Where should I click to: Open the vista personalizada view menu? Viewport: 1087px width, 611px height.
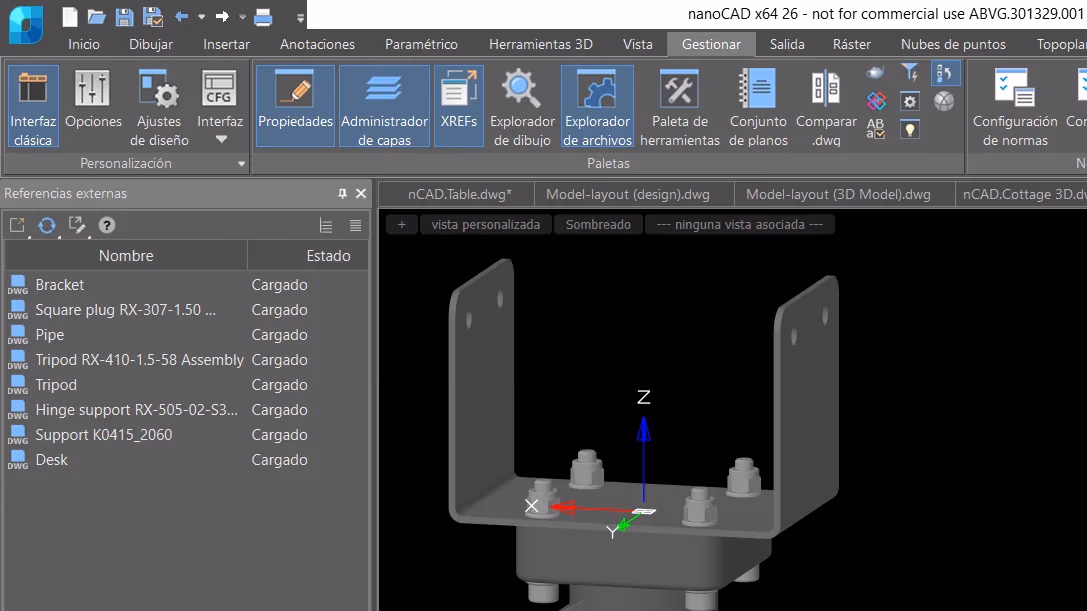(x=485, y=225)
